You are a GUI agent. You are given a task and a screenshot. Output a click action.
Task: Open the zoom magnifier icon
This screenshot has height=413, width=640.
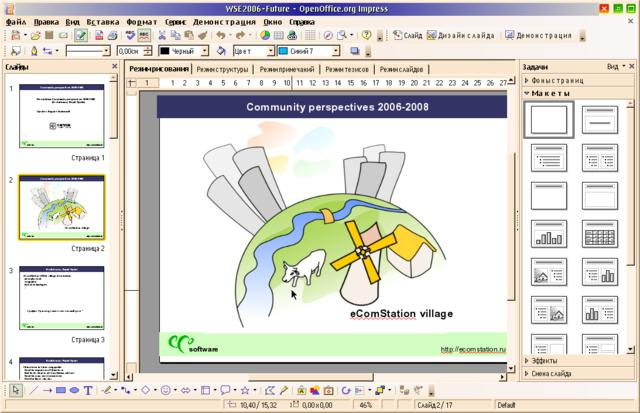click(342, 36)
